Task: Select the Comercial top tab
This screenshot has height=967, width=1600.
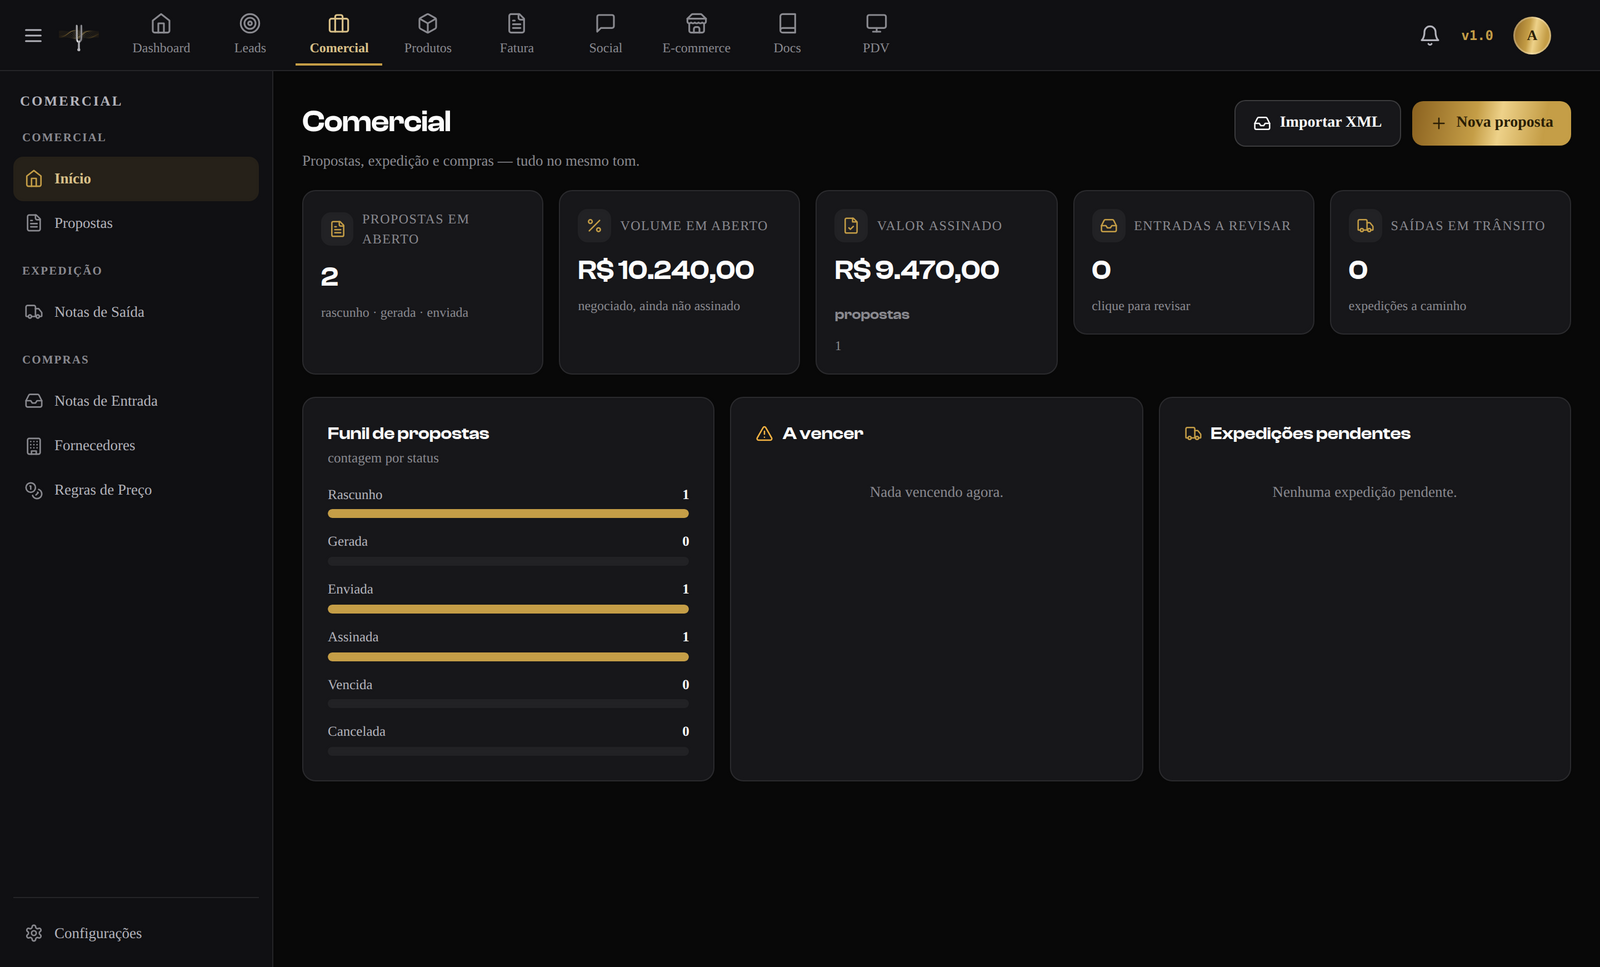Action: 339,35
